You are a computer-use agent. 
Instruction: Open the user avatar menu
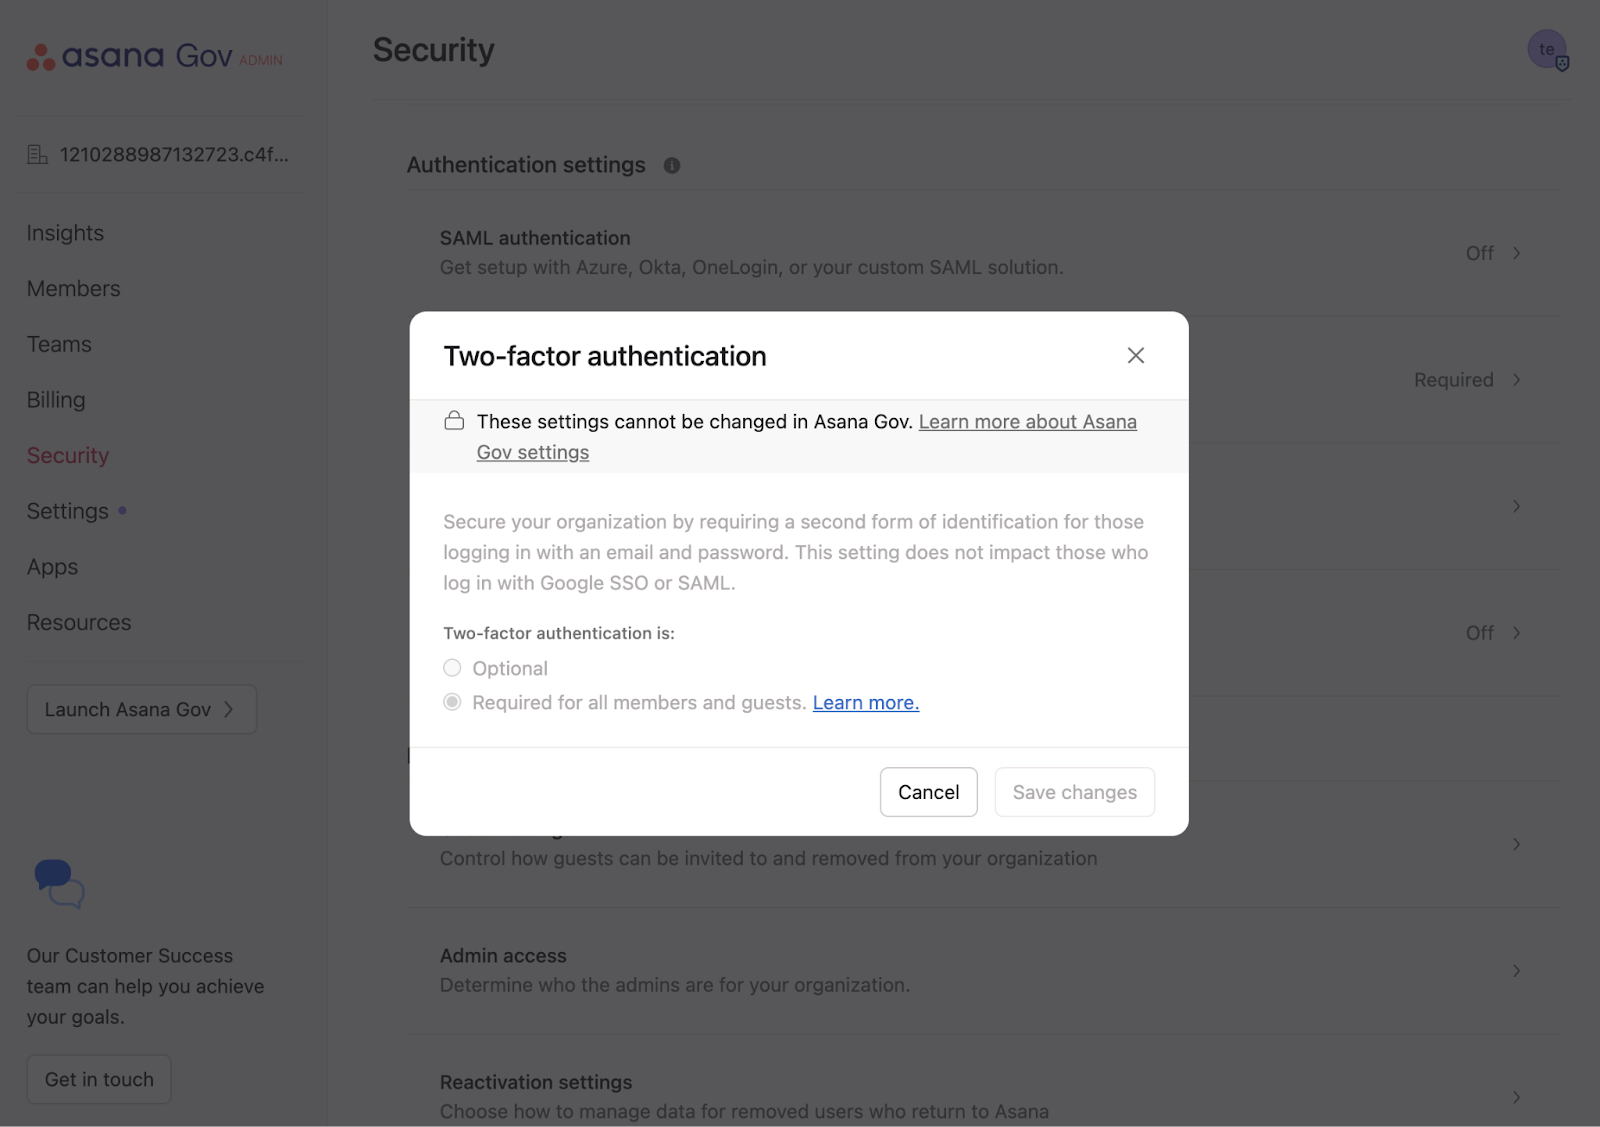(x=1546, y=50)
